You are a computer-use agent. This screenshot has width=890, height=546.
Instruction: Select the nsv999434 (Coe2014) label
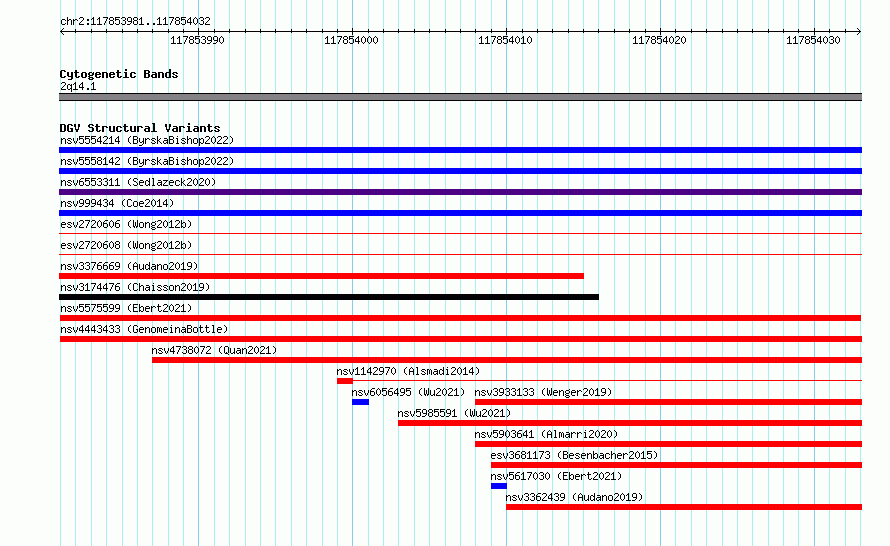(x=117, y=203)
